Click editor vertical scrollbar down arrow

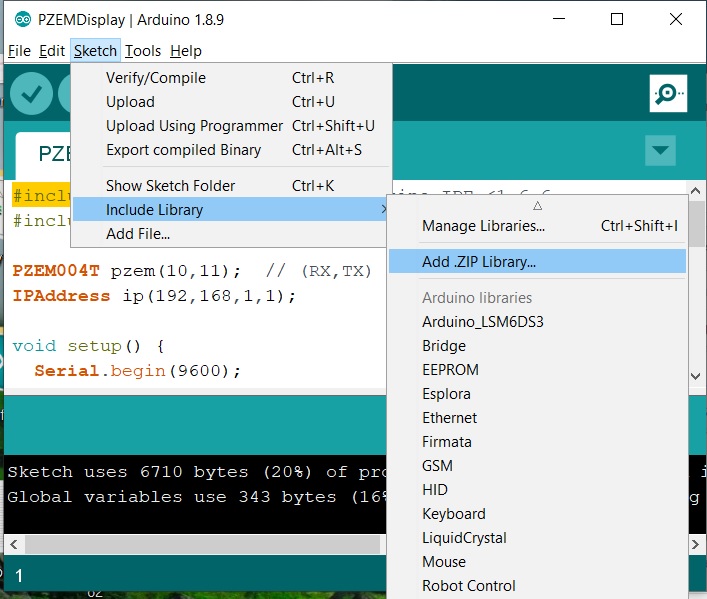pos(696,376)
